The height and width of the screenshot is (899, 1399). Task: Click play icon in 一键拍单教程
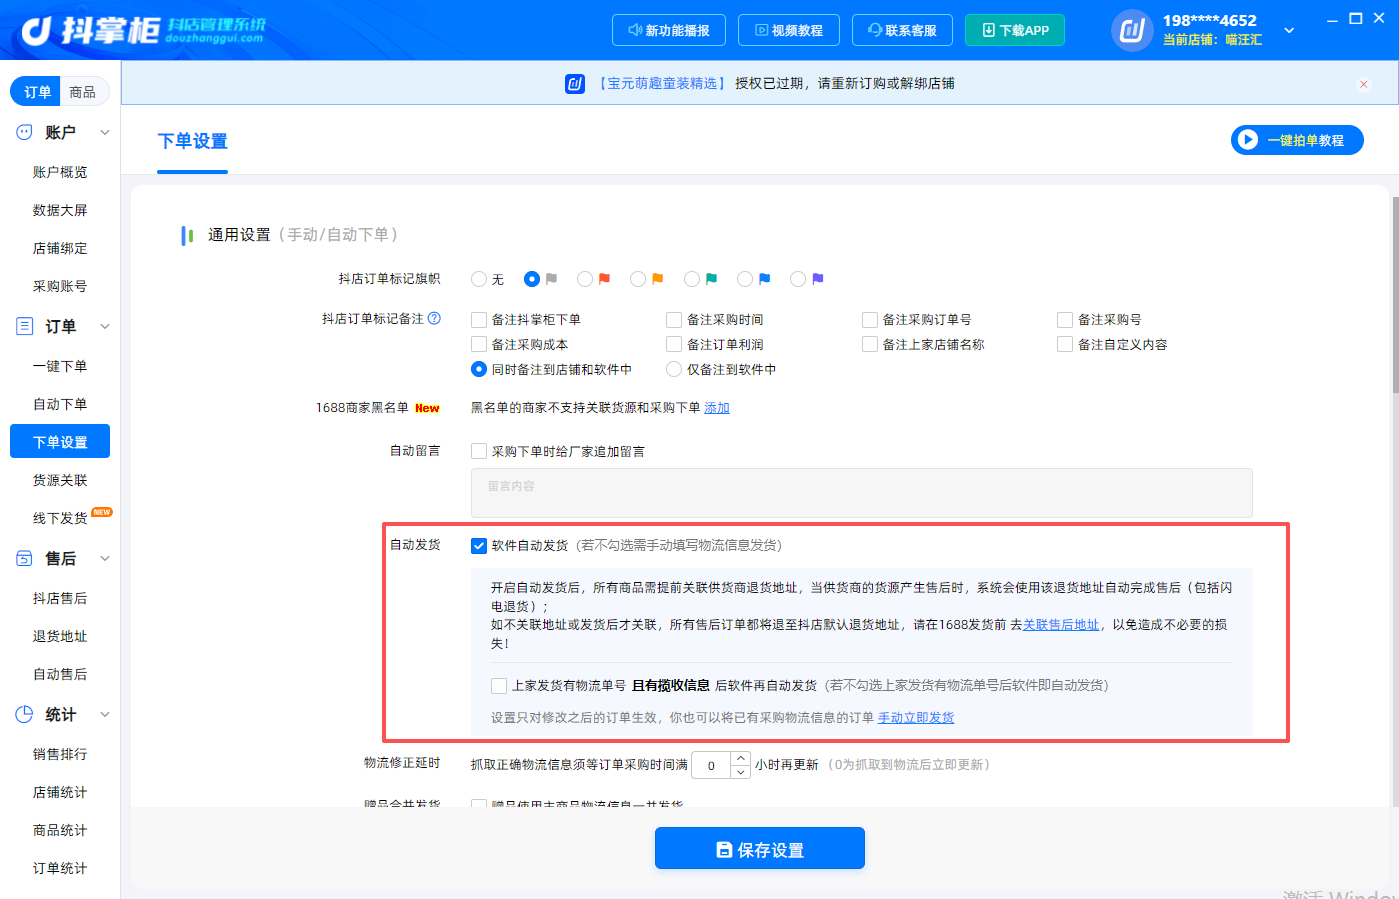coord(1248,140)
